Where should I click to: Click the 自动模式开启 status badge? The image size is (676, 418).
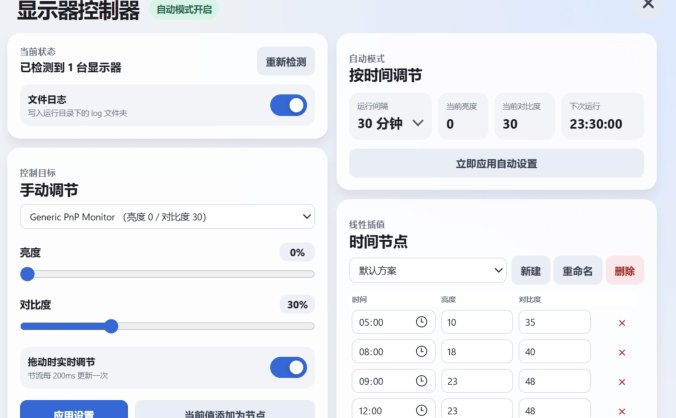(x=184, y=9)
